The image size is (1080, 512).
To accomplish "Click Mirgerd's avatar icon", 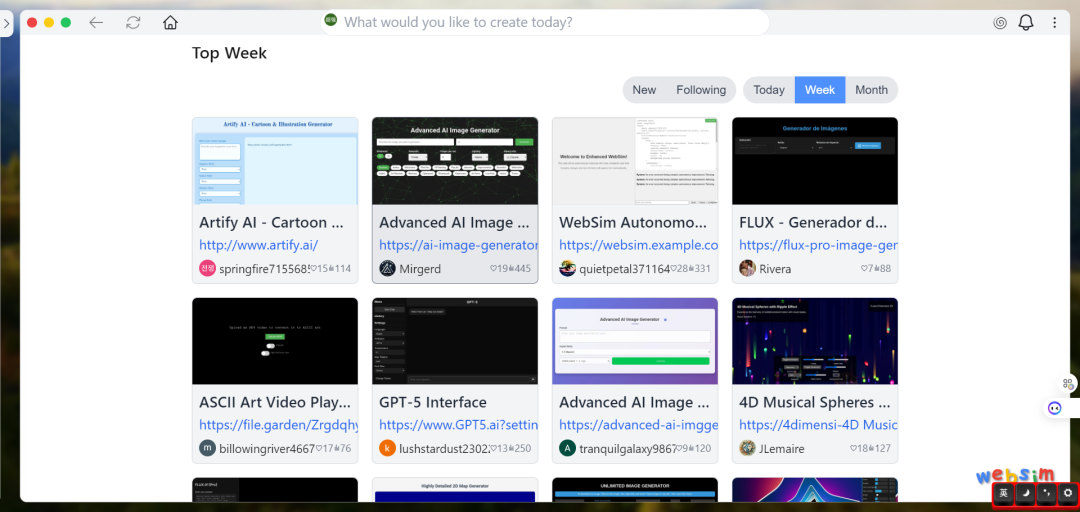I will 387,268.
